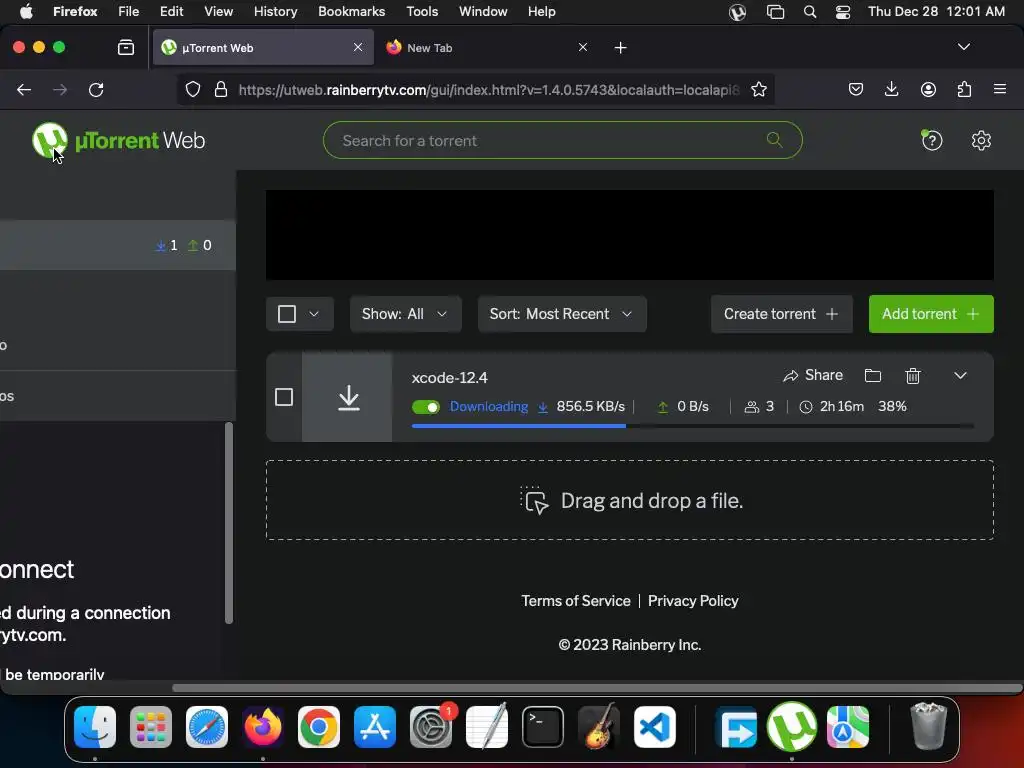The height and width of the screenshot is (768, 1024).
Task: Open the help question mark icon
Action: coord(932,140)
